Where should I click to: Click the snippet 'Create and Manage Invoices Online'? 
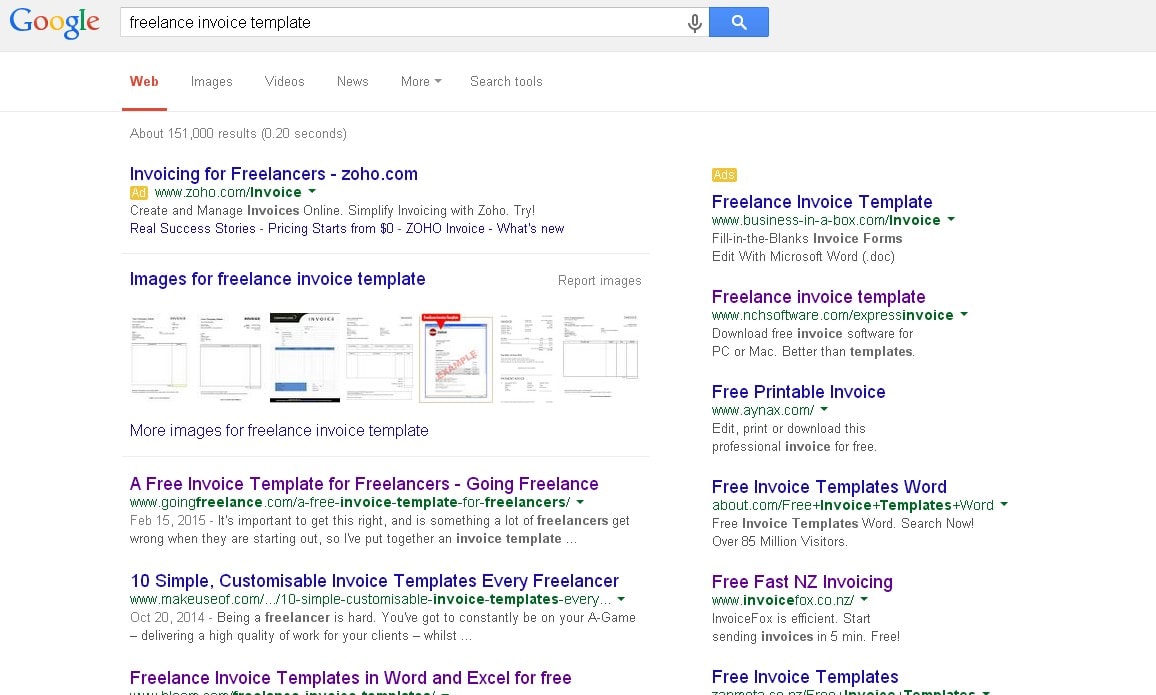pyautogui.click(x=332, y=211)
